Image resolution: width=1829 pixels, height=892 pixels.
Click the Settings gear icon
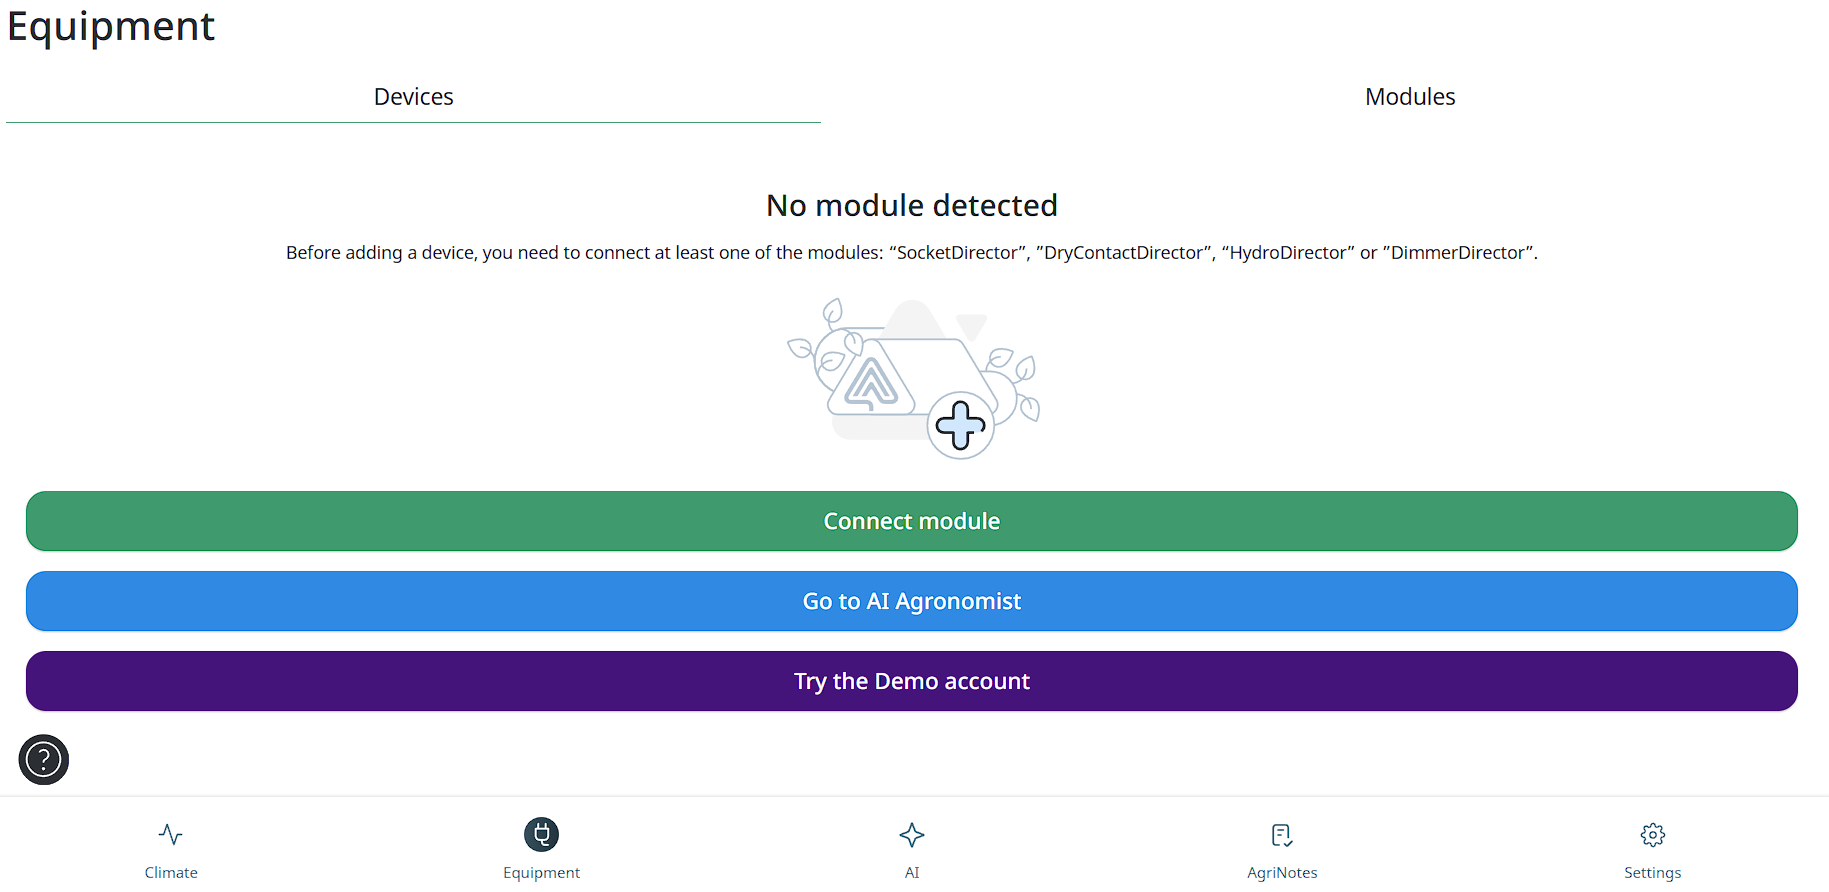1652,834
